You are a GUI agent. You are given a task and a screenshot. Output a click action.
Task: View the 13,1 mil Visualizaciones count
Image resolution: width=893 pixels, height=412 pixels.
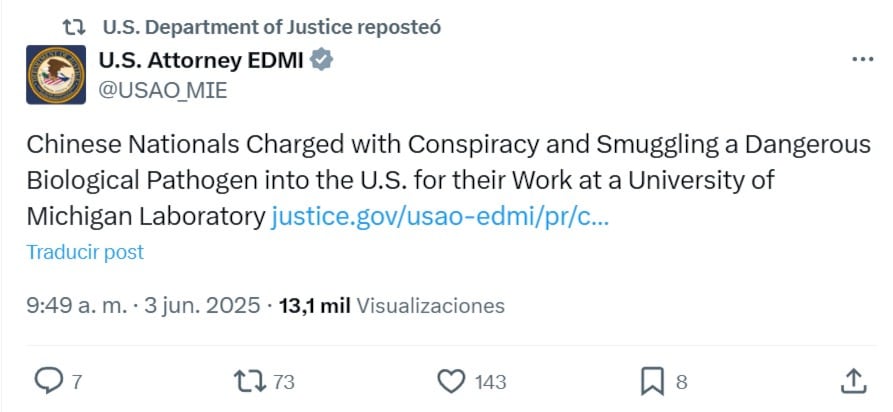pos(392,305)
